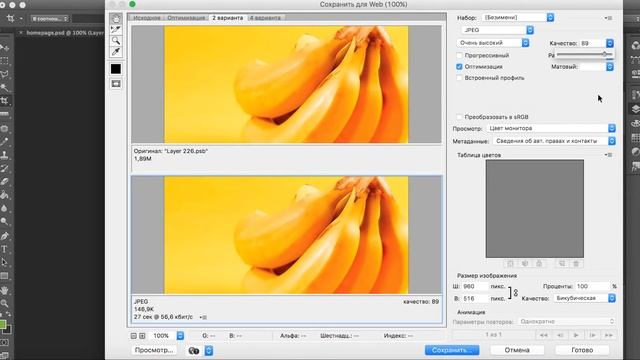Click the animation play button
The height and width of the screenshot is (360, 640).
pos(576,335)
